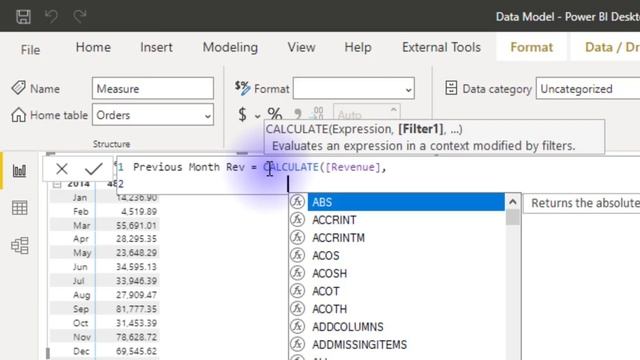This screenshot has height=360, width=640.
Task: Click fx icon beside ABS
Action: coord(298,202)
